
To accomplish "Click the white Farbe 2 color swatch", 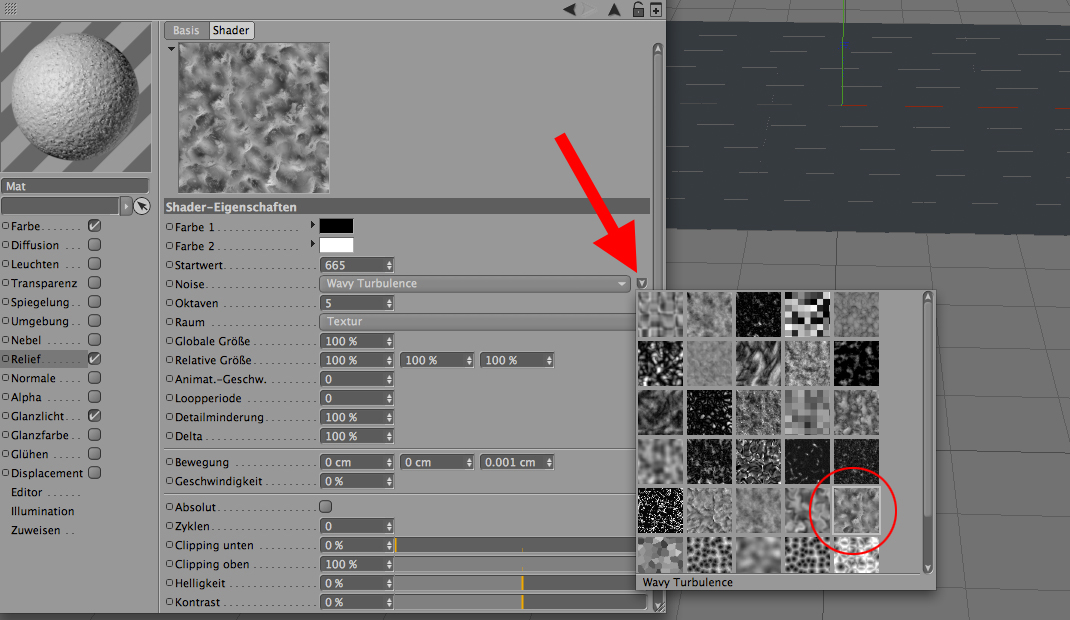I will (336, 246).
